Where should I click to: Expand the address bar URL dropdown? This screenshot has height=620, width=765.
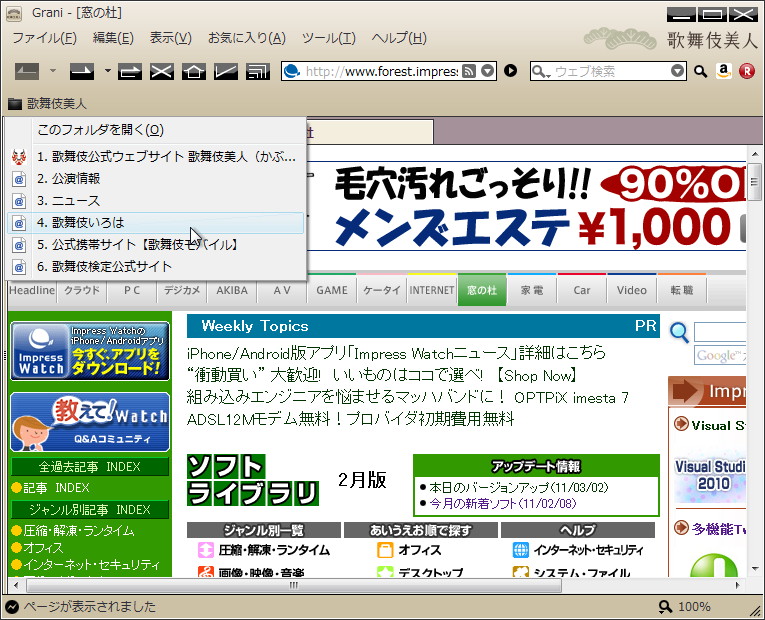point(487,71)
